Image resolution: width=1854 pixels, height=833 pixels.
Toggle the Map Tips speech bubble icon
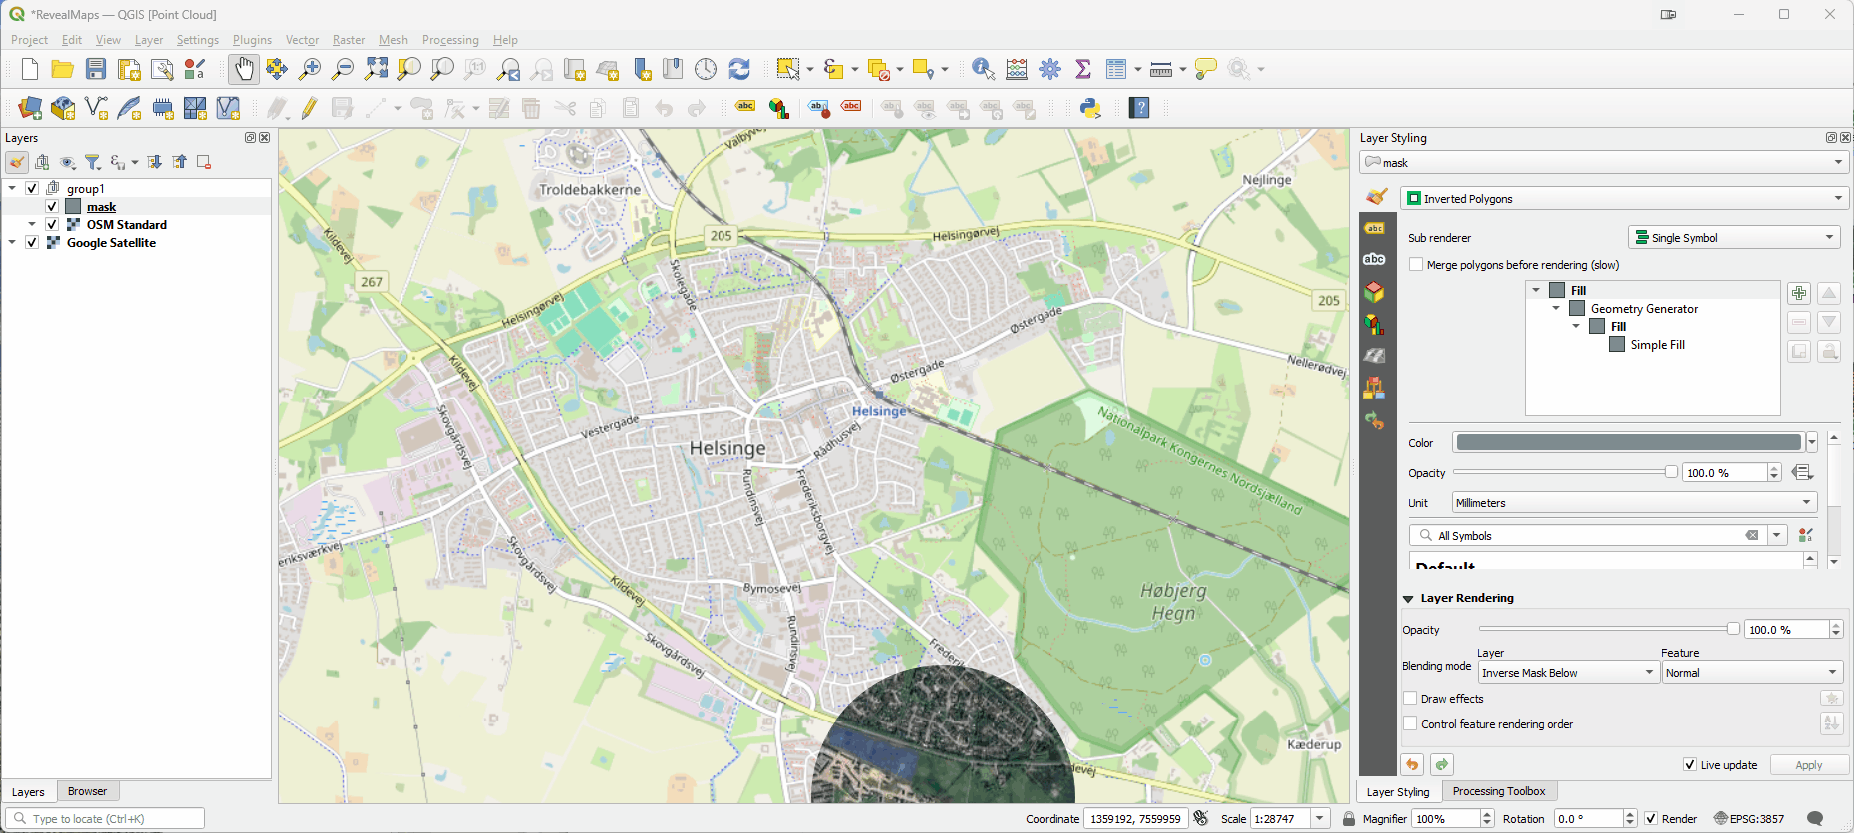(1206, 69)
